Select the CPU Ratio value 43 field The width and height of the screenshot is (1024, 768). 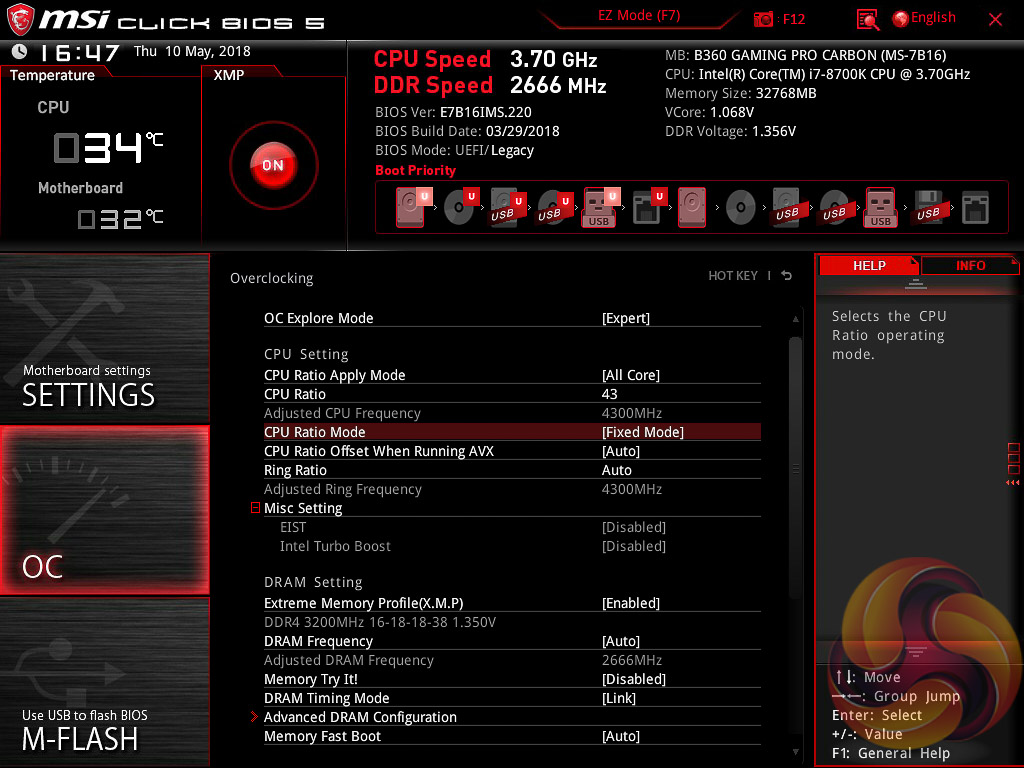coord(609,394)
